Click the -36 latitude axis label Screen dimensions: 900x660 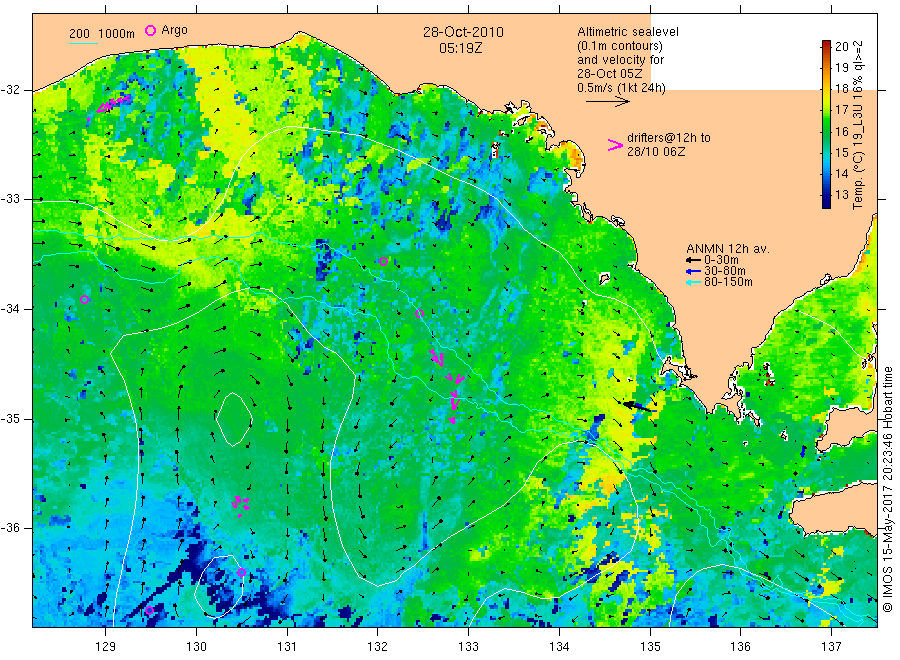pos(10,528)
